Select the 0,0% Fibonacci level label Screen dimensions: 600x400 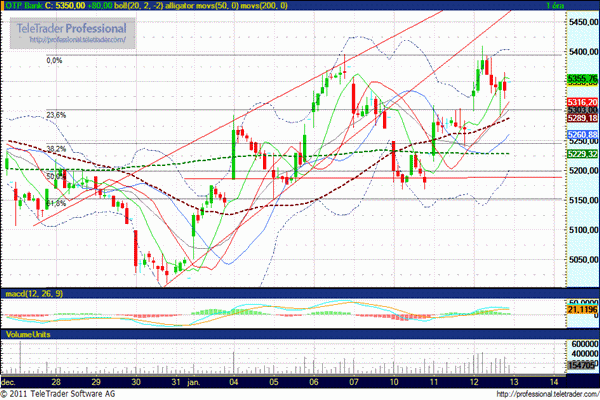pyautogui.click(x=56, y=60)
